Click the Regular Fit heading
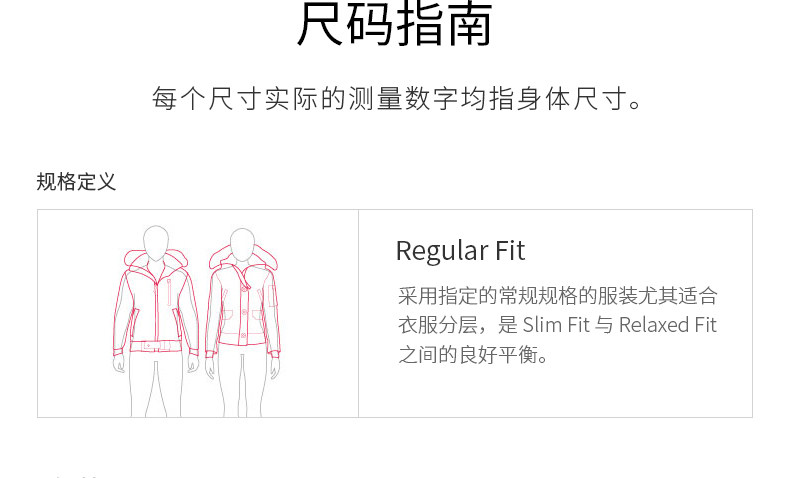The width and height of the screenshot is (790, 478). point(460,250)
